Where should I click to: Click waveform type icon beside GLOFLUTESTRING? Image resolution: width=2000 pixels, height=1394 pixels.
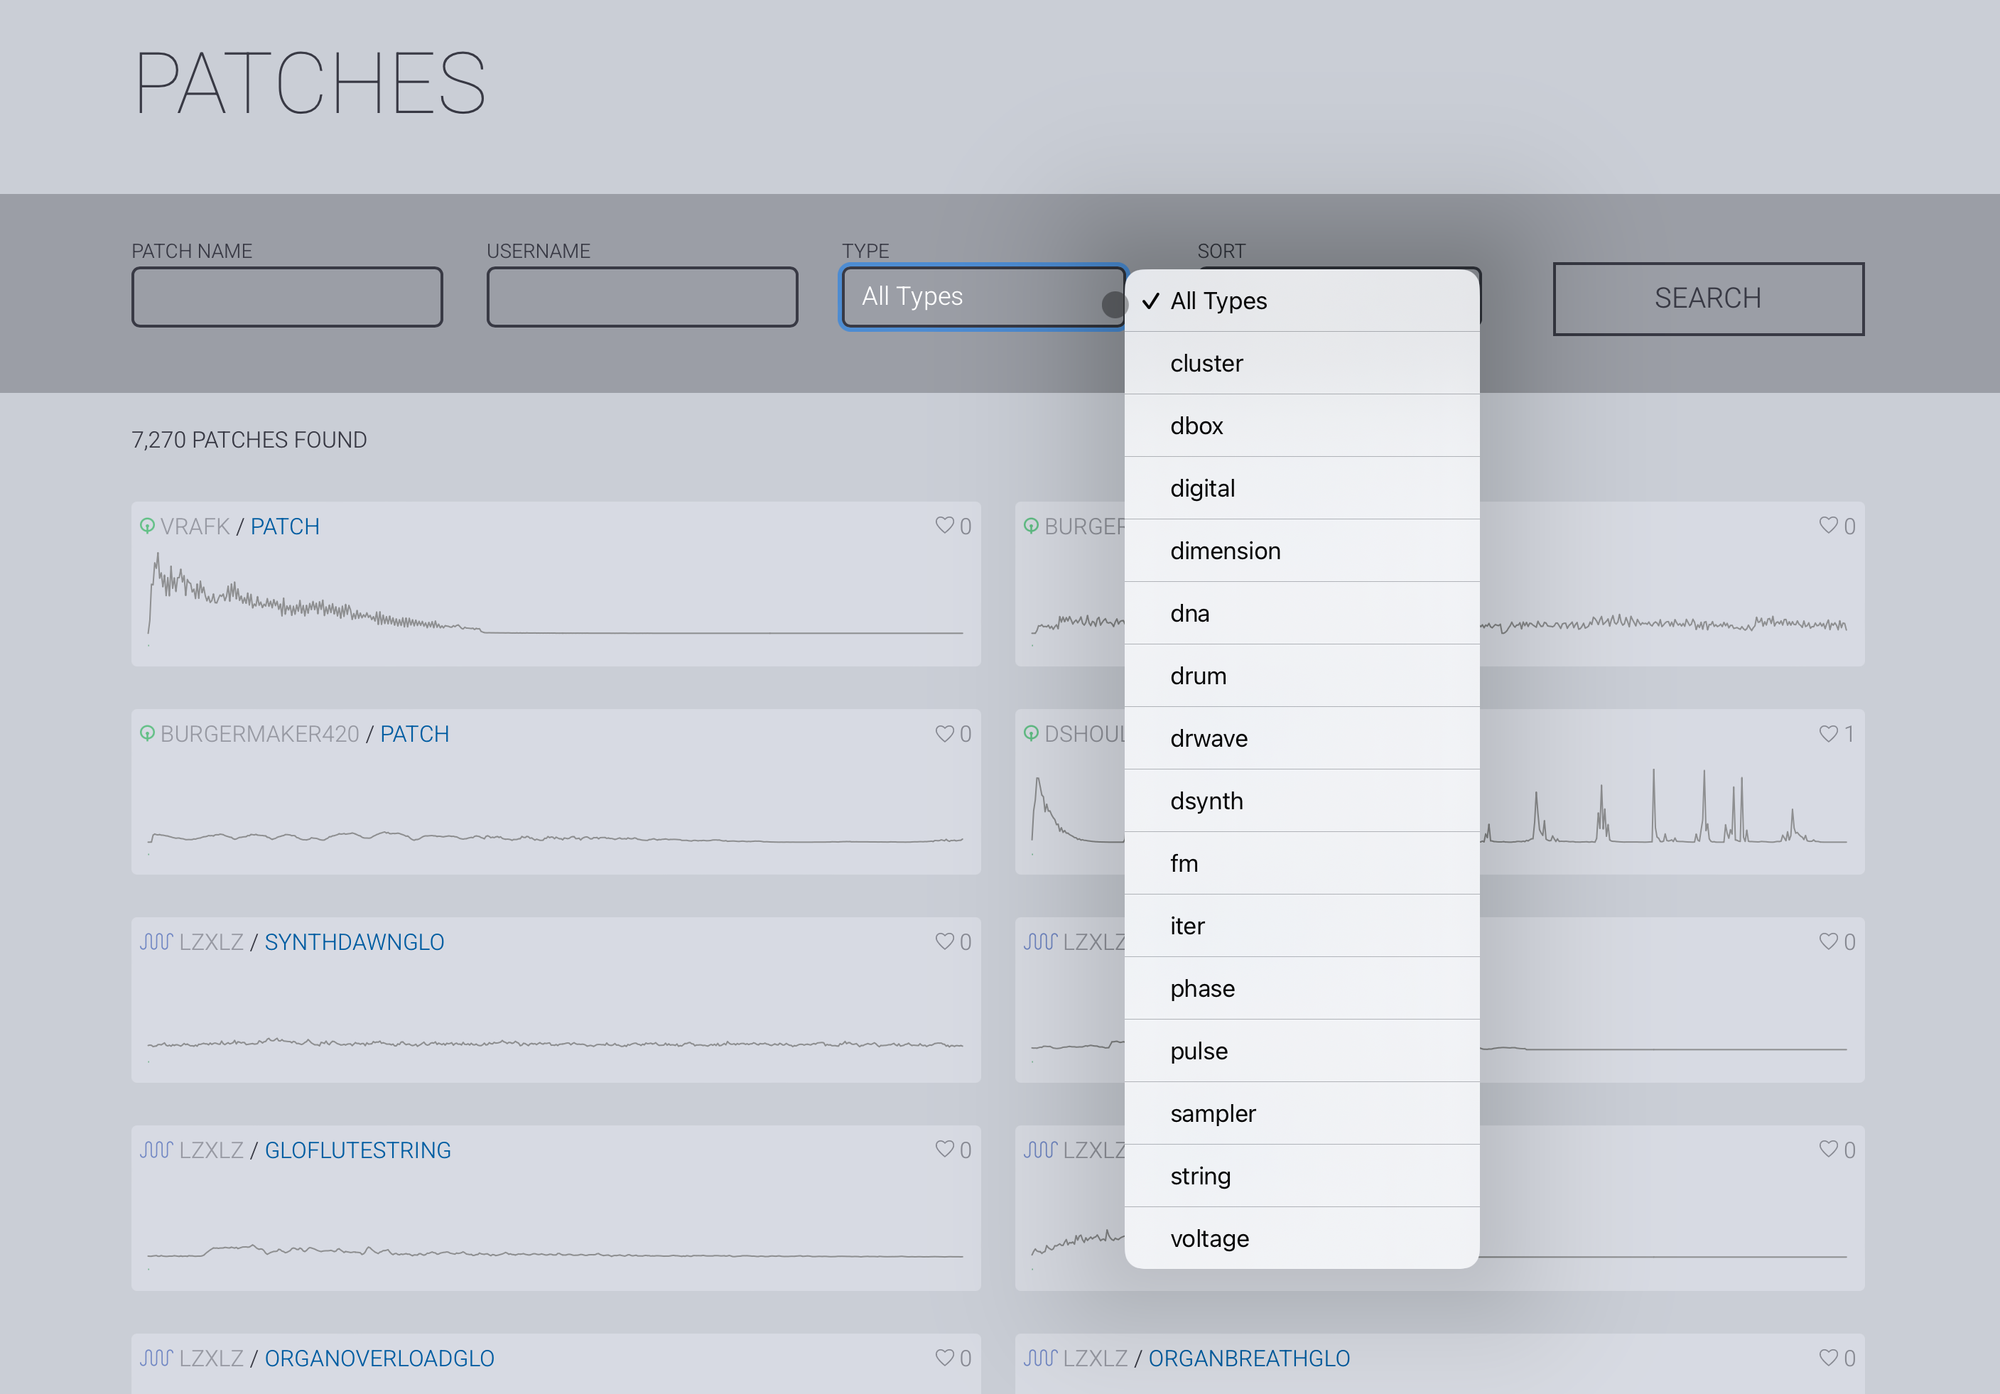[x=156, y=1150]
